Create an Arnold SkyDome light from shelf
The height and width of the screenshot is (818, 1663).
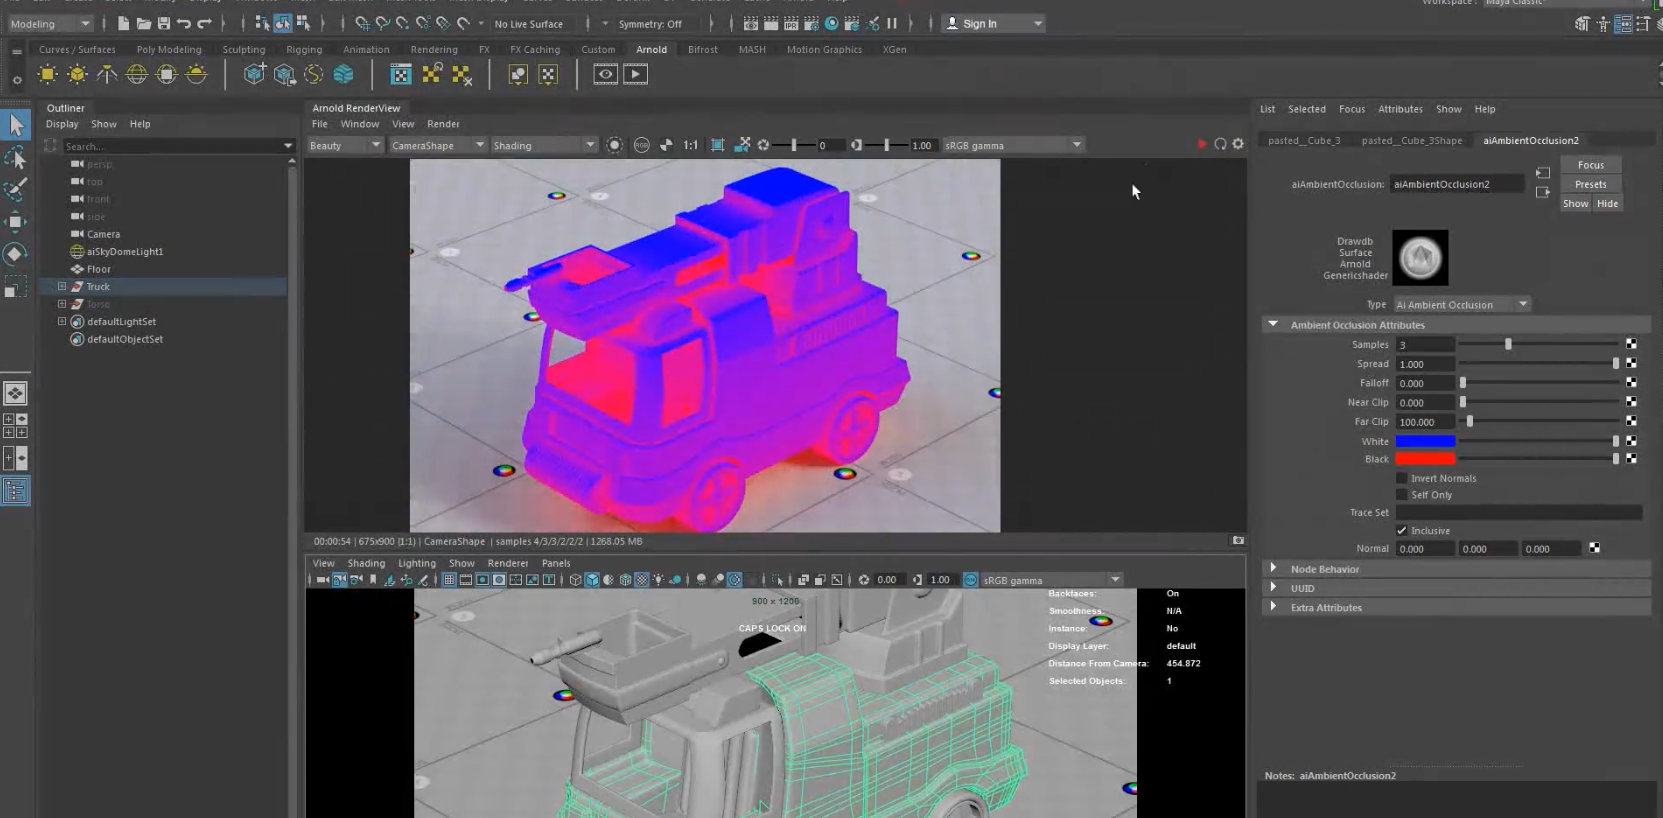(x=137, y=74)
